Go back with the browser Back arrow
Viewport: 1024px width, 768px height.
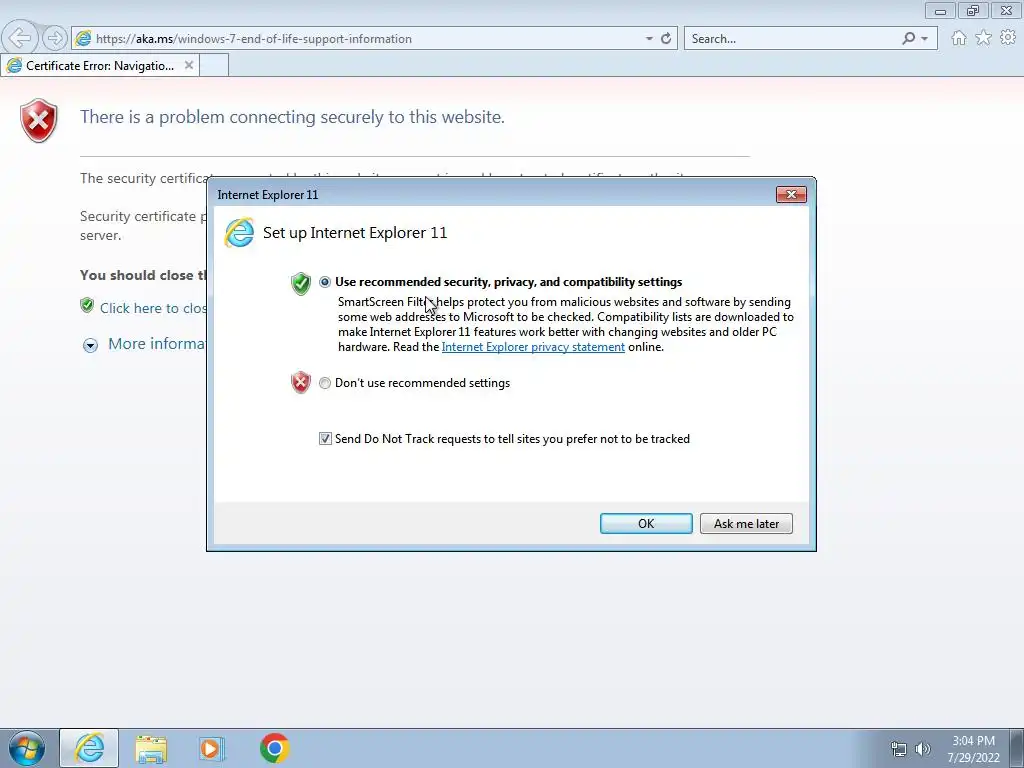click(20, 38)
